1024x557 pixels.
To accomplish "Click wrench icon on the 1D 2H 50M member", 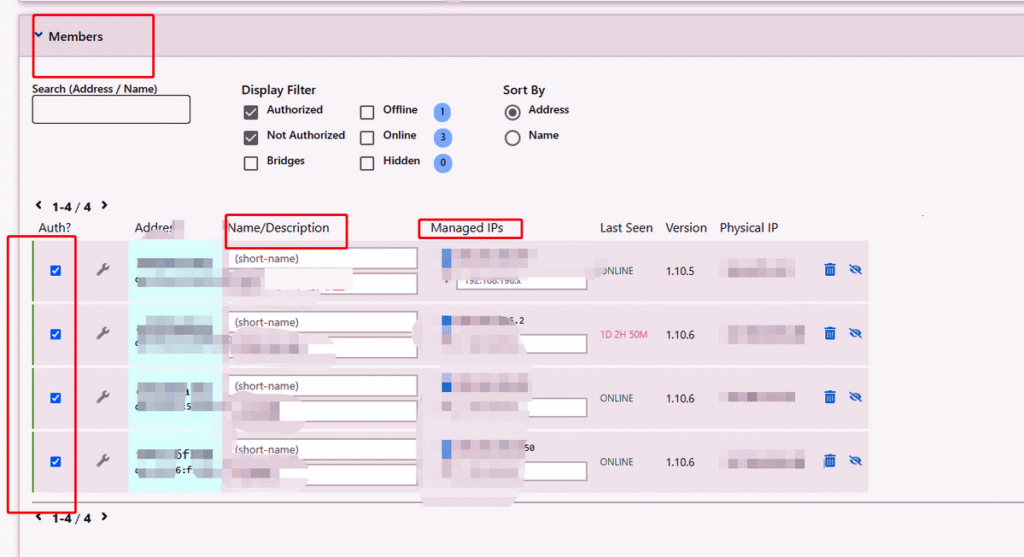I will tap(102, 334).
